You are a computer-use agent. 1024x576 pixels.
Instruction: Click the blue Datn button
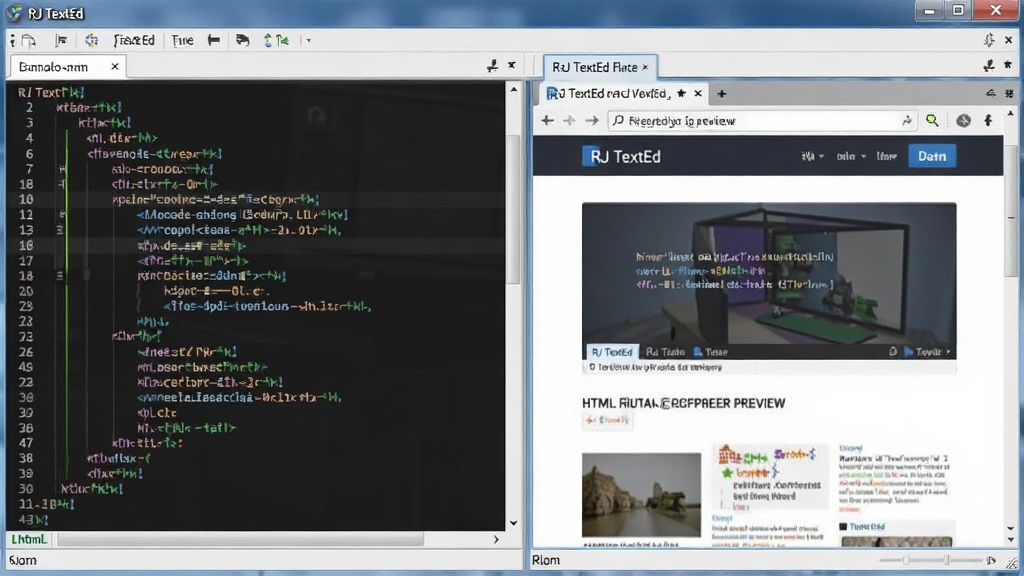point(932,157)
